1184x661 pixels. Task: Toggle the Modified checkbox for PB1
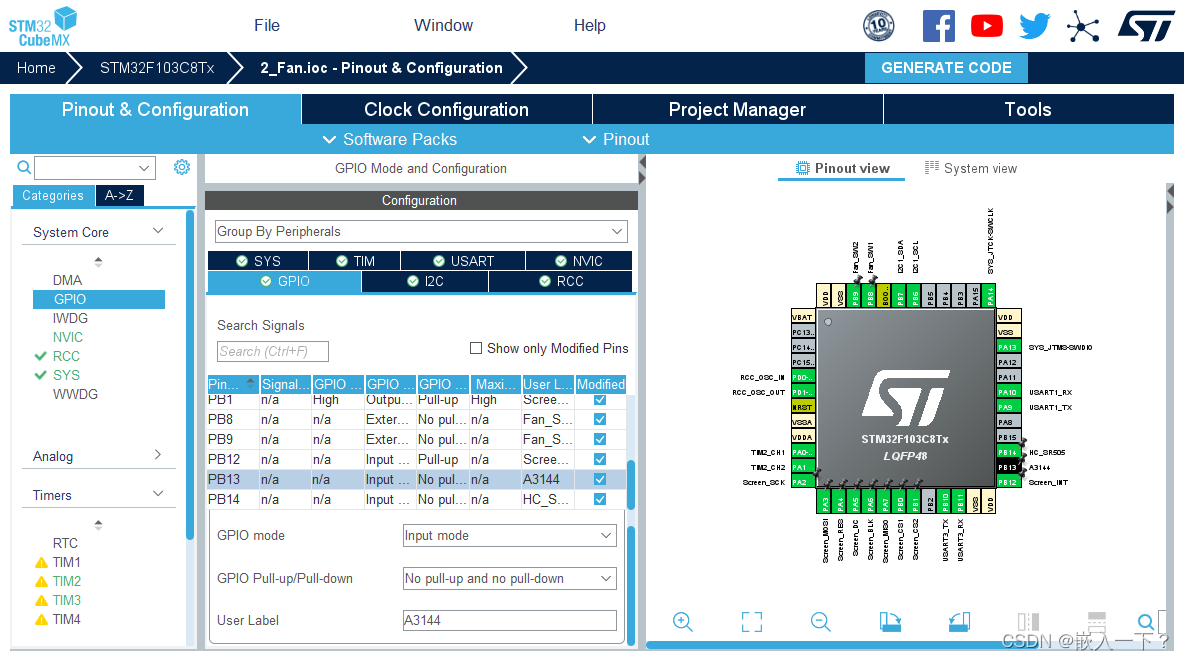pyautogui.click(x=600, y=400)
